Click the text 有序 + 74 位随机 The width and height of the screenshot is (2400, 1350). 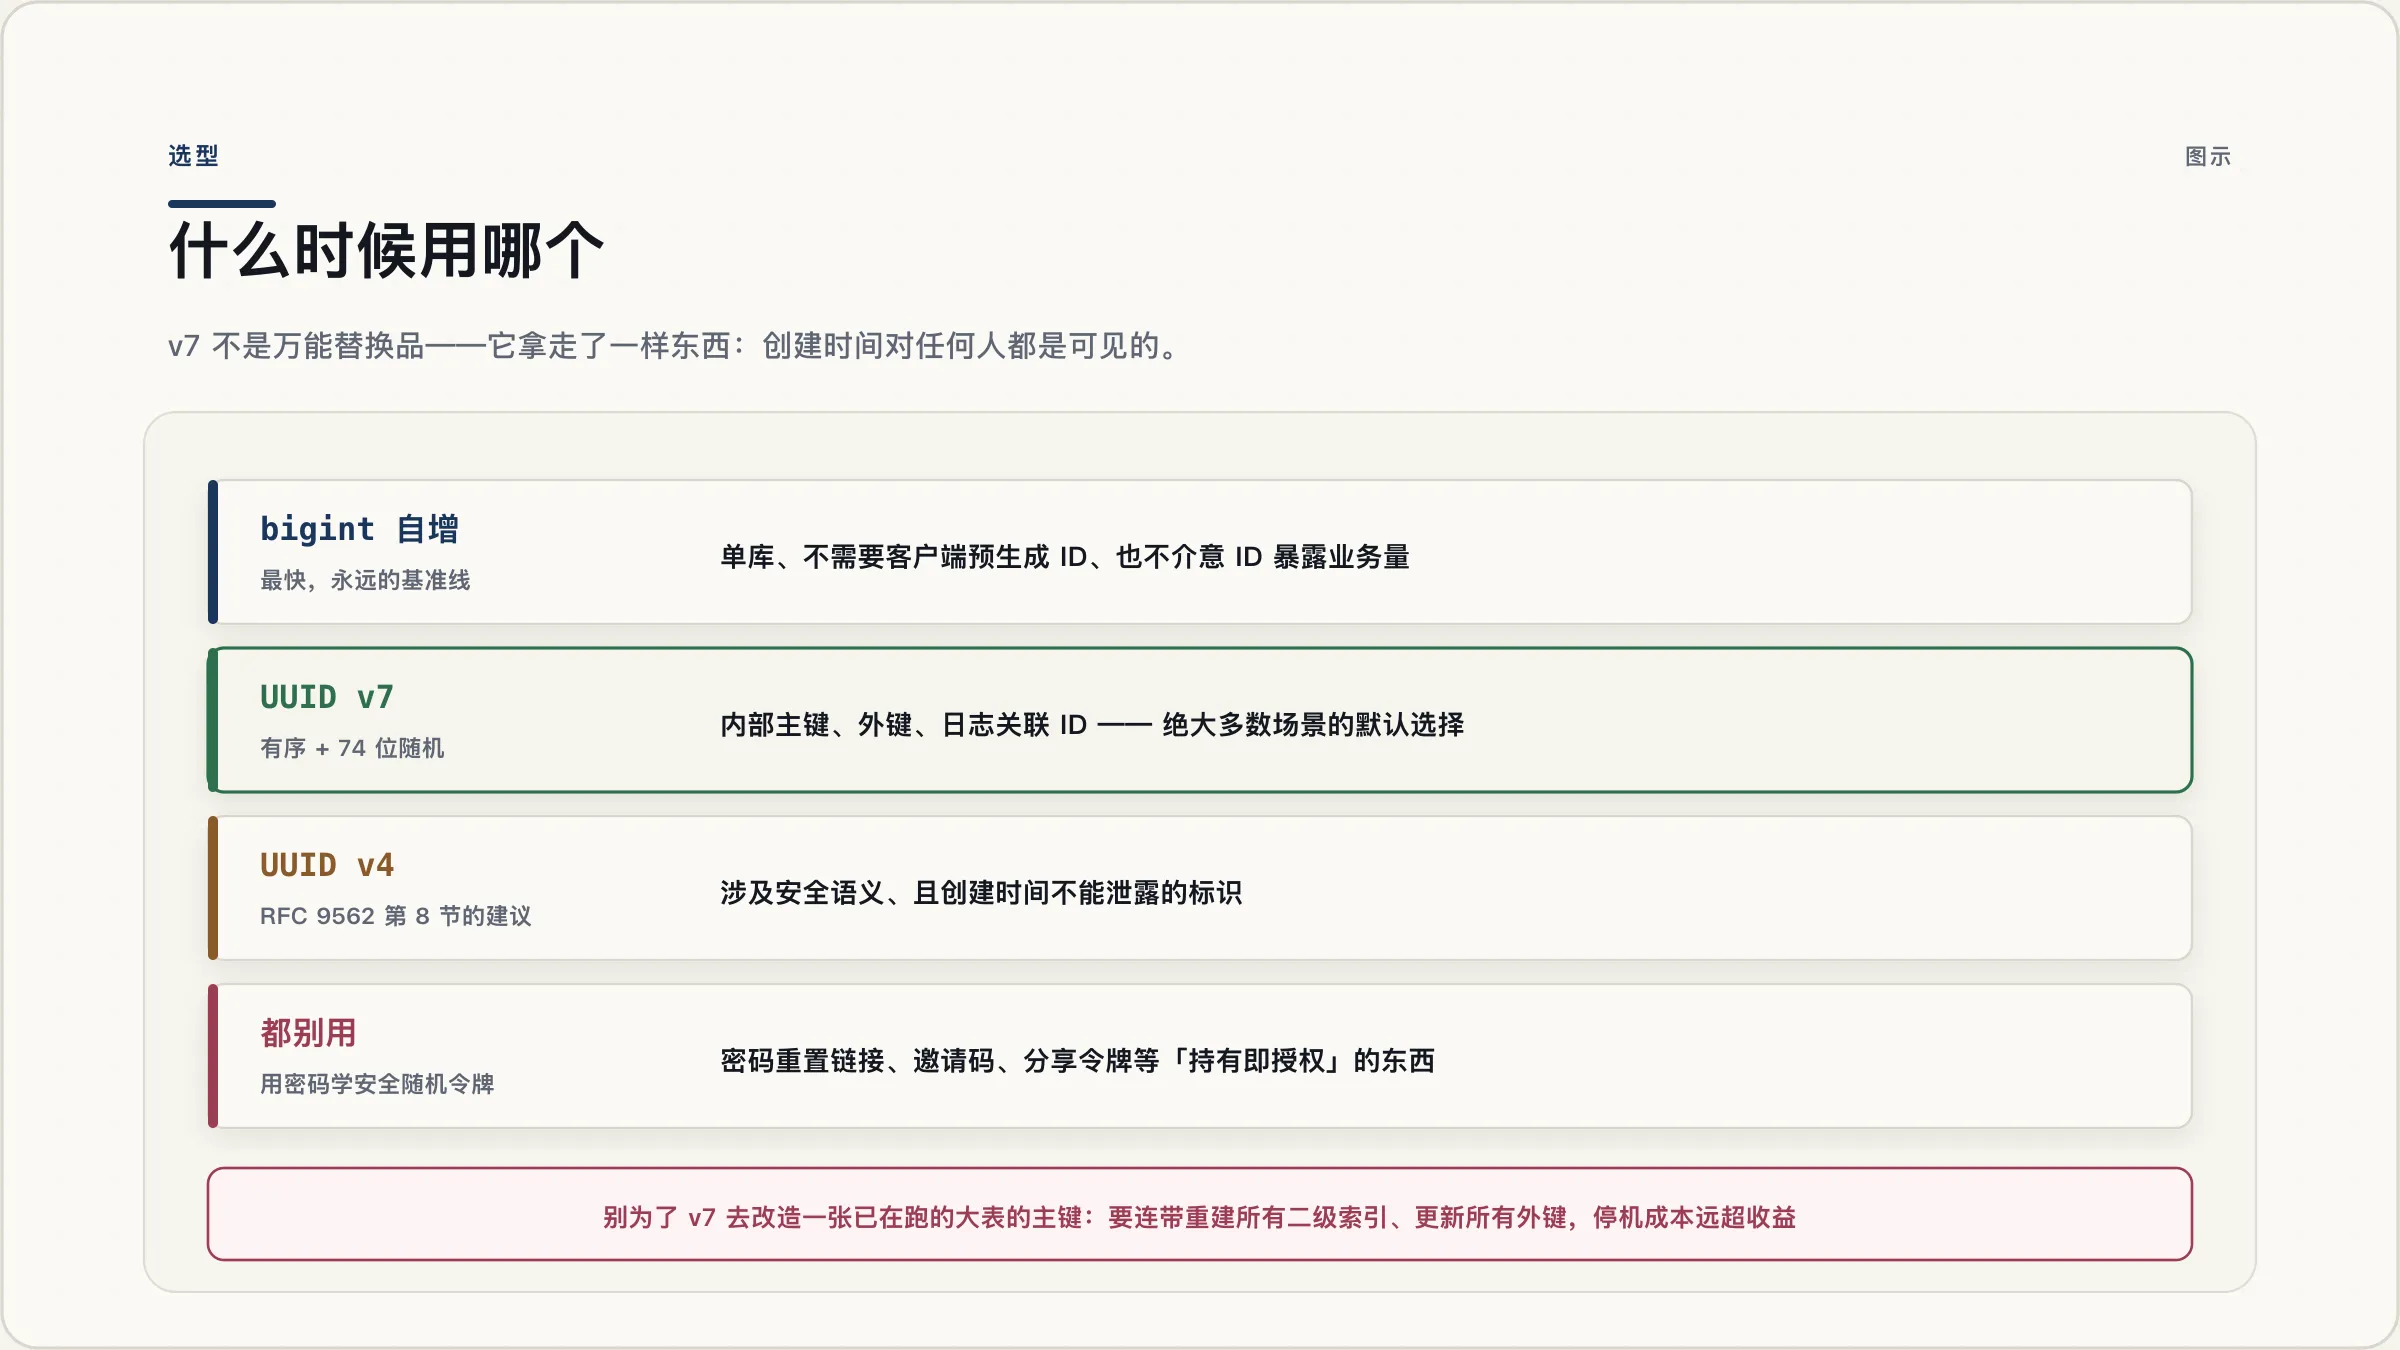coord(352,748)
